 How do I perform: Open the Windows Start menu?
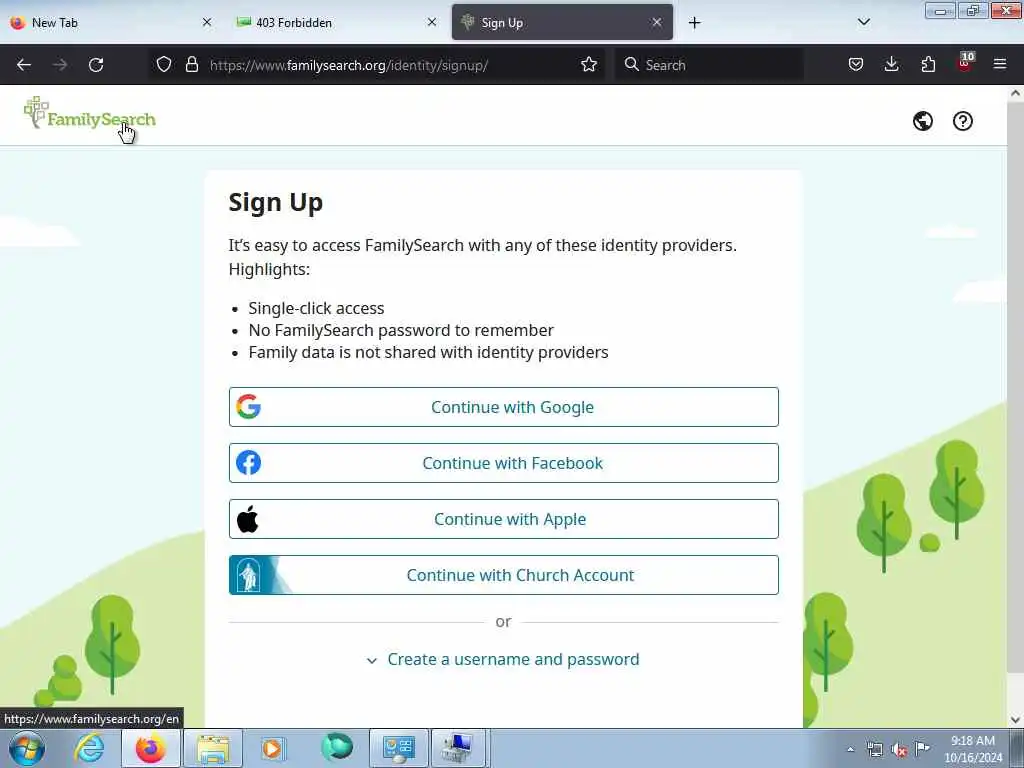pyautogui.click(x=27, y=748)
